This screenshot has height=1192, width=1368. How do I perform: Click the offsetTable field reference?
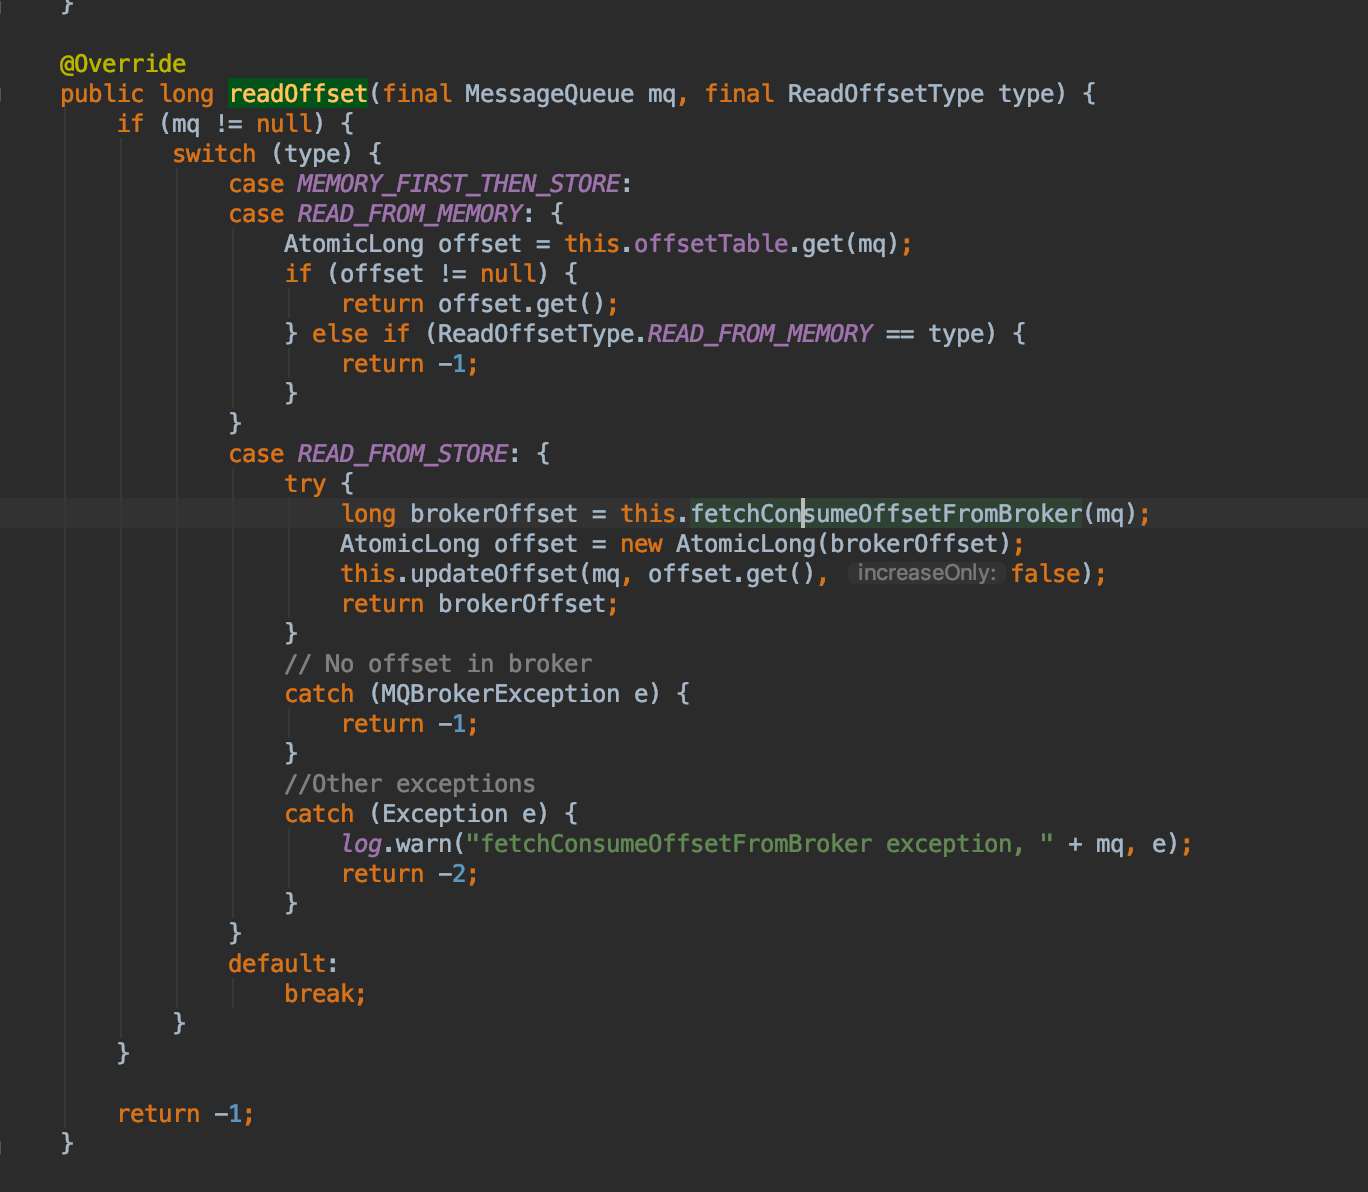click(x=711, y=244)
